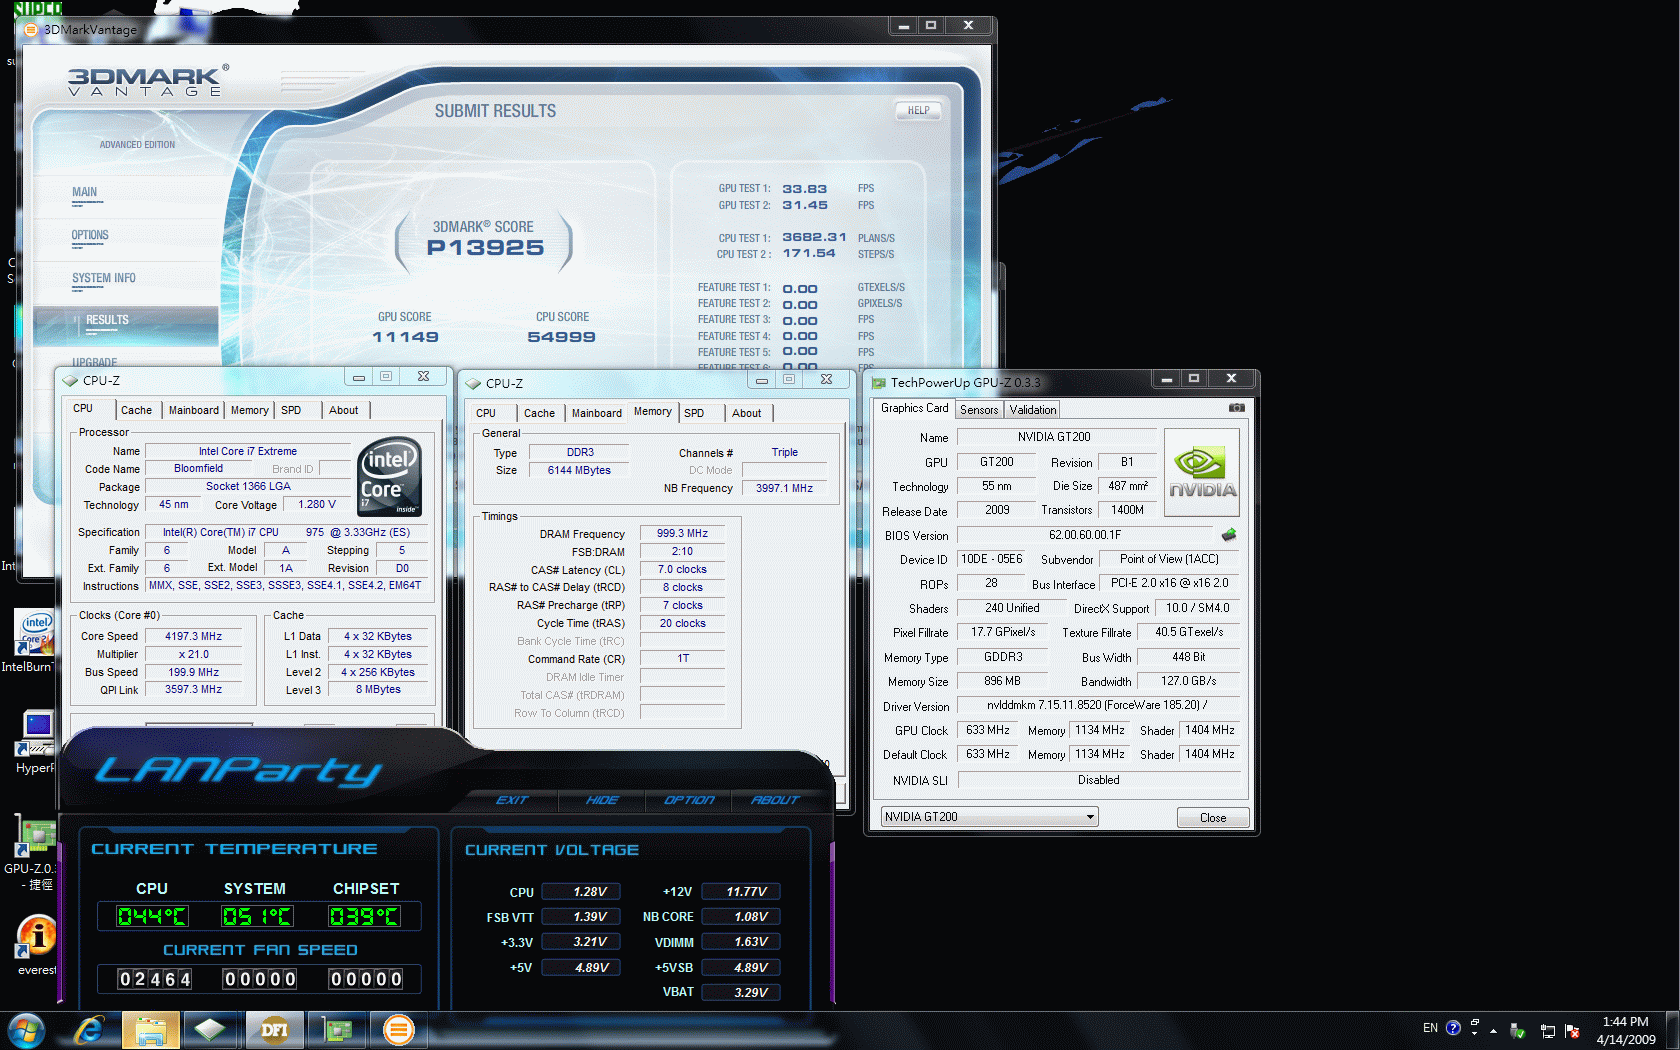The height and width of the screenshot is (1050, 1680).
Task: Click the Core Speed value '4197.3 MHz'
Action: (x=194, y=636)
